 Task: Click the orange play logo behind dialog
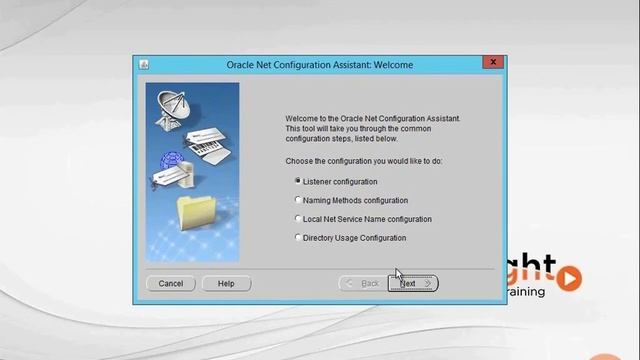[x=569, y=278]
